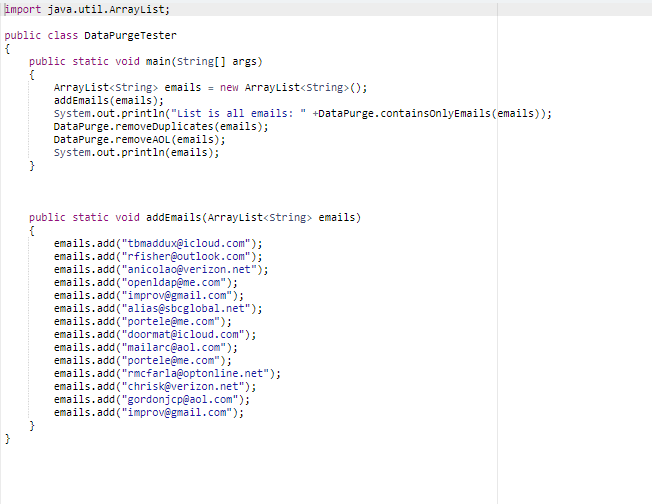Click the alias@sbcglobal.net add line
652x504 pixels.
(x=158, y=309)
